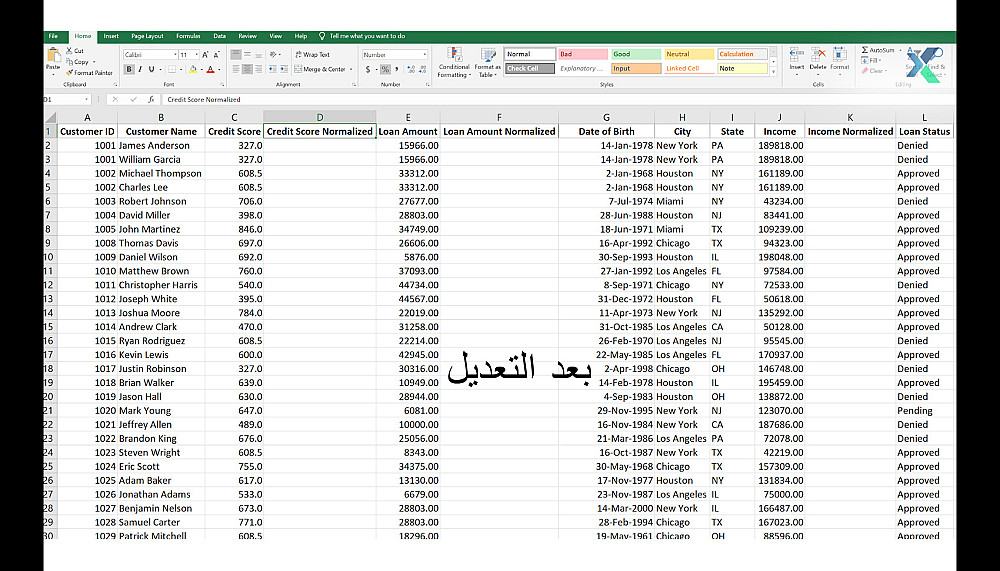Click the Decrease Decimal icon
This screenshot has height=571, width=1000.
click(x=423, y=69)
